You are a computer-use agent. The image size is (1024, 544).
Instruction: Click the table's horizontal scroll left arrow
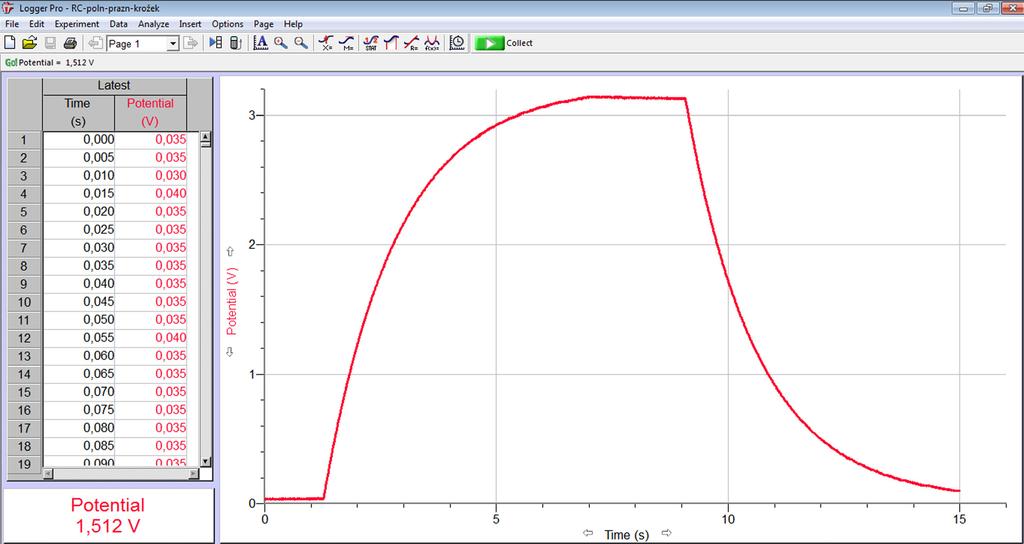pyautogui.click(x=48, y=474)
